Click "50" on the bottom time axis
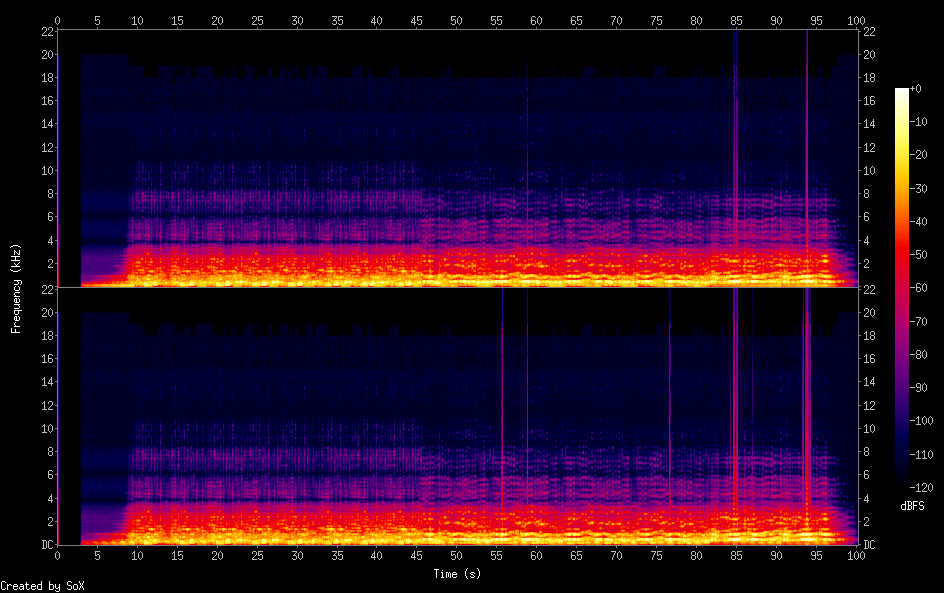The width and height of the screenshot is (944, 593). pos(456,556)
